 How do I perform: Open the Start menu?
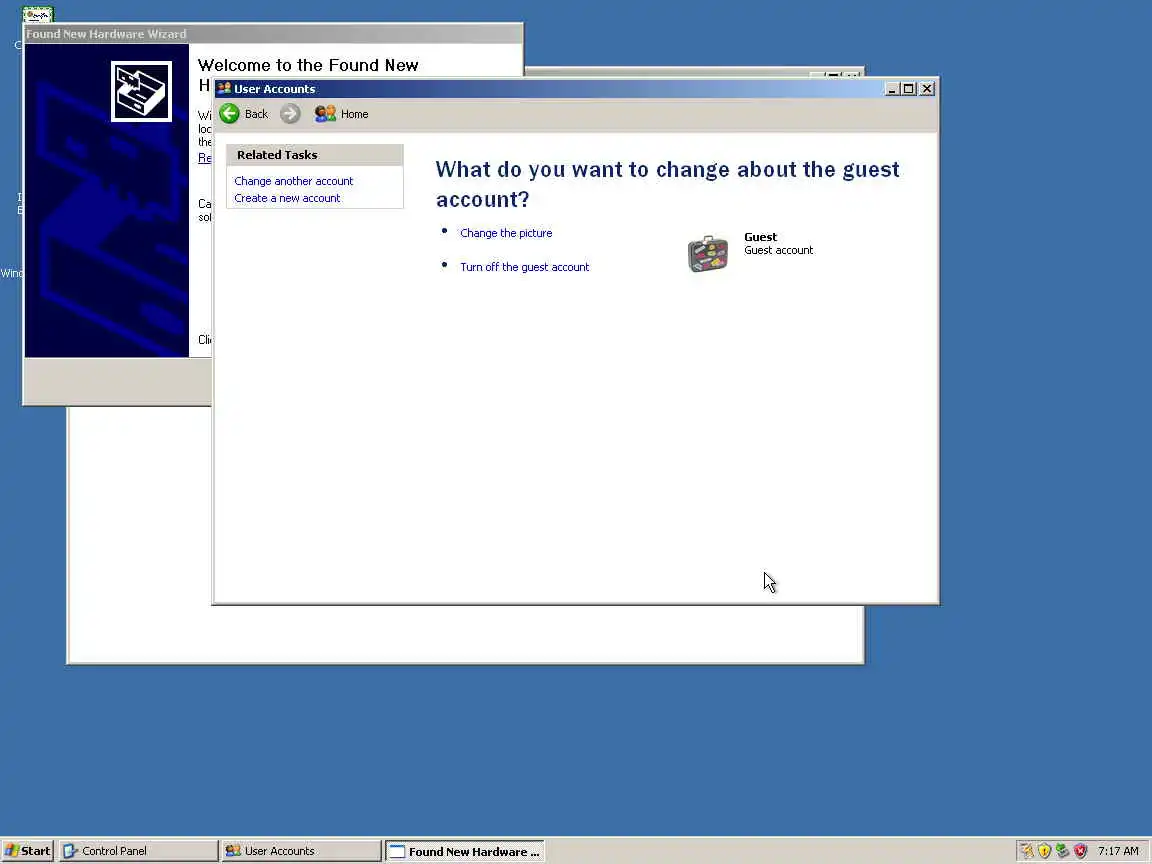[x=27, y=851]
